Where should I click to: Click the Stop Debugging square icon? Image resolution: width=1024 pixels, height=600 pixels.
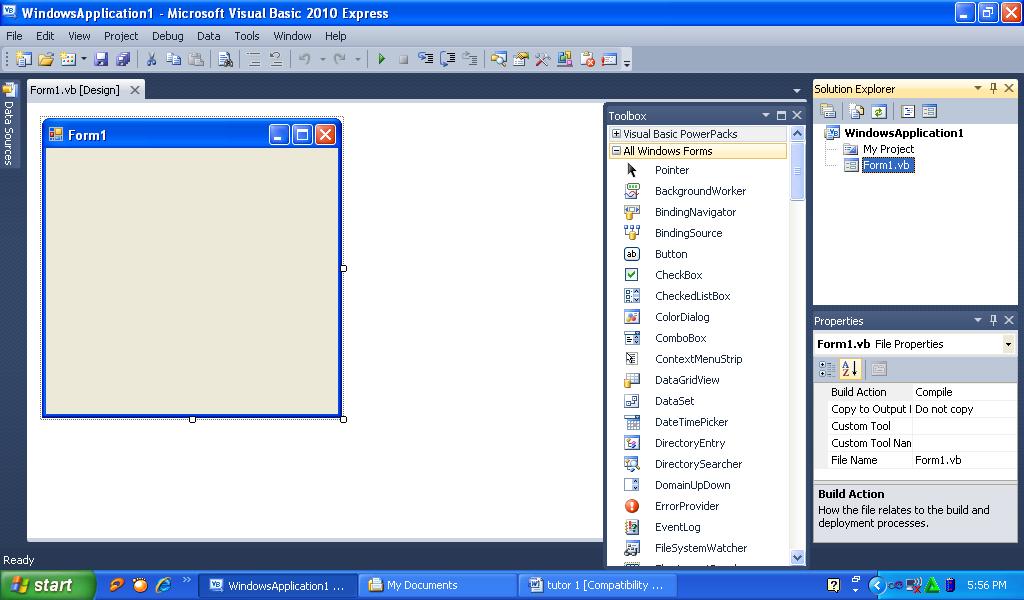404,59
